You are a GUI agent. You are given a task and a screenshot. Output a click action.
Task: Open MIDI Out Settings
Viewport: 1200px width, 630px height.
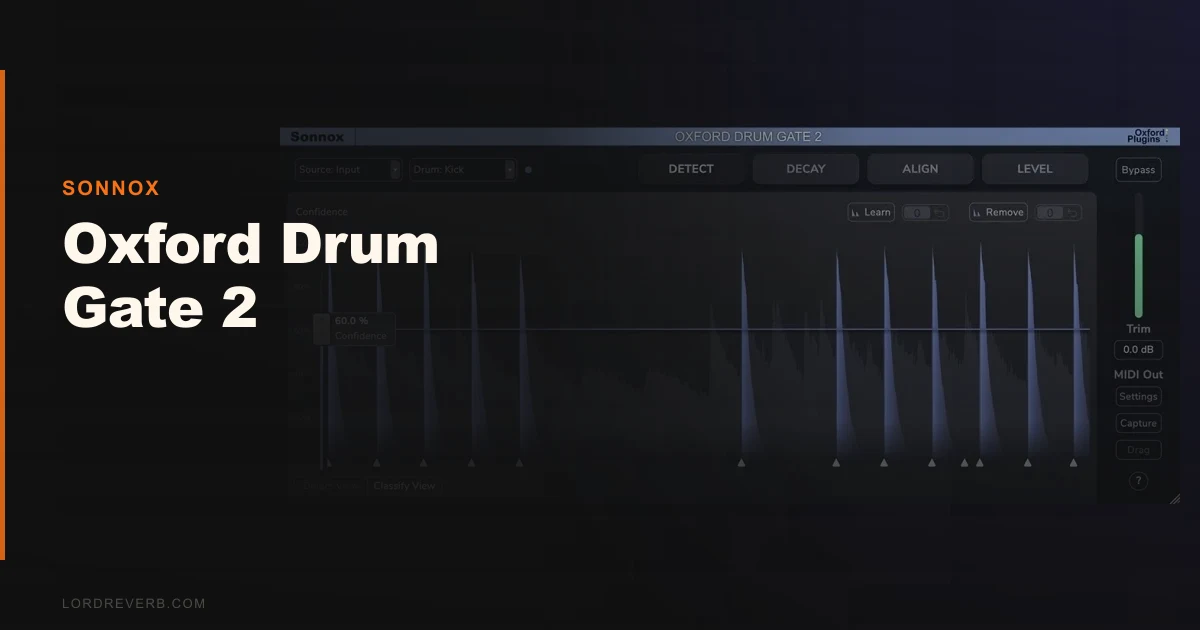1138,397
